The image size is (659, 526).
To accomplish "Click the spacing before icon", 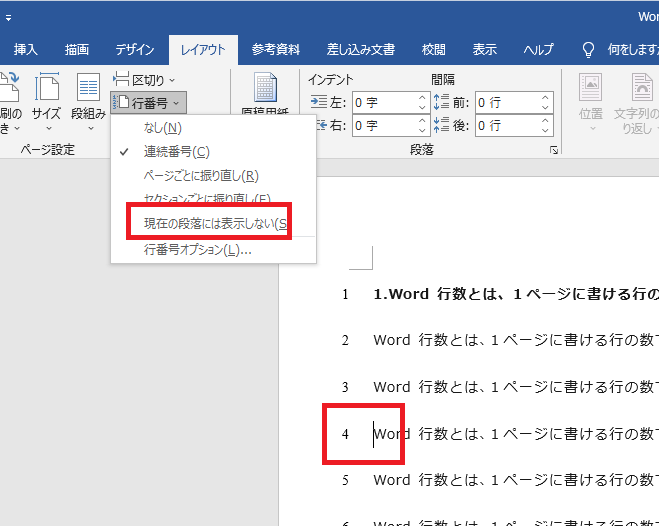I will (441, 102).
